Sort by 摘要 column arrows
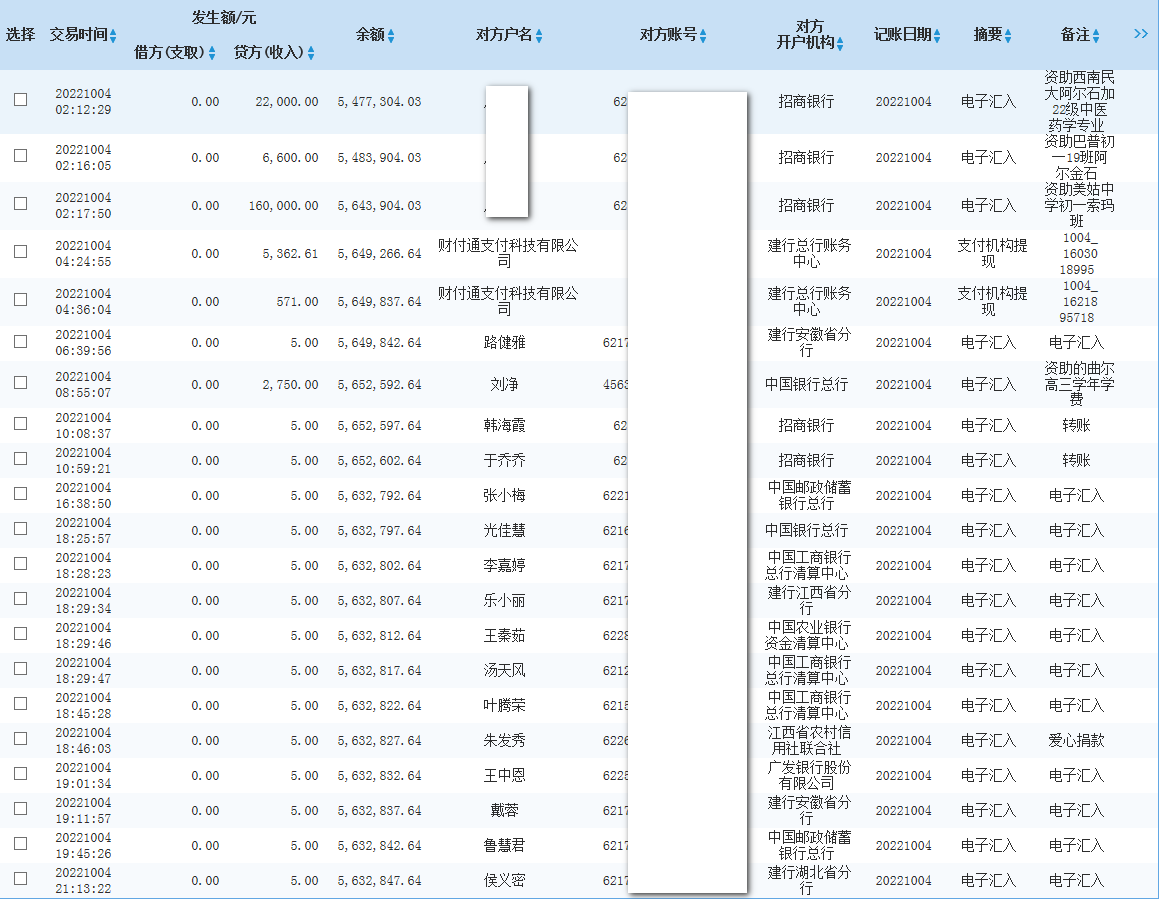This screenshot has height=899, width=1160. click(x=1008, y=36)
